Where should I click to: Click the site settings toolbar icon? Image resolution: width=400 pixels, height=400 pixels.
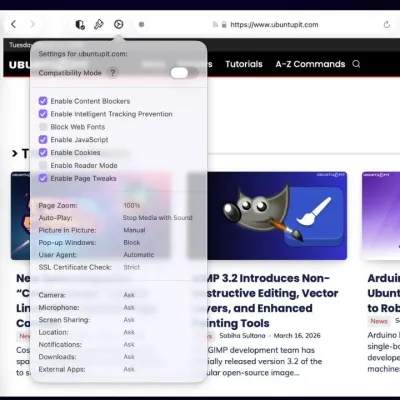coord(118,24)
